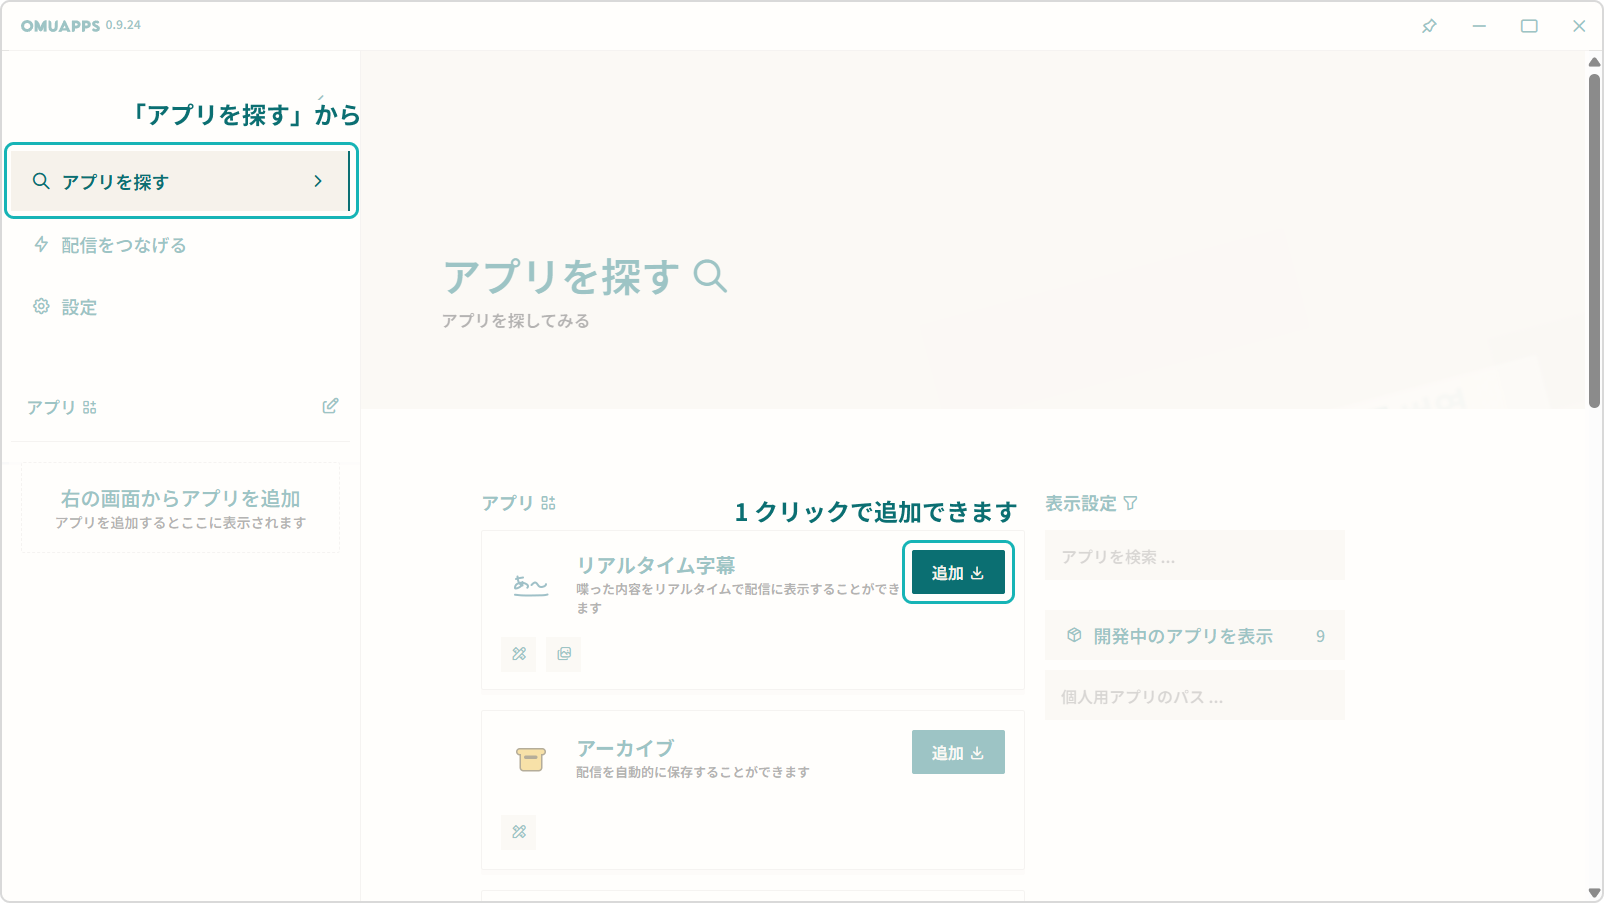Expand アプリを探す using its chevron arrow
The height and width of the screenshot is (903, 1604).
click(x=318, y=181)
